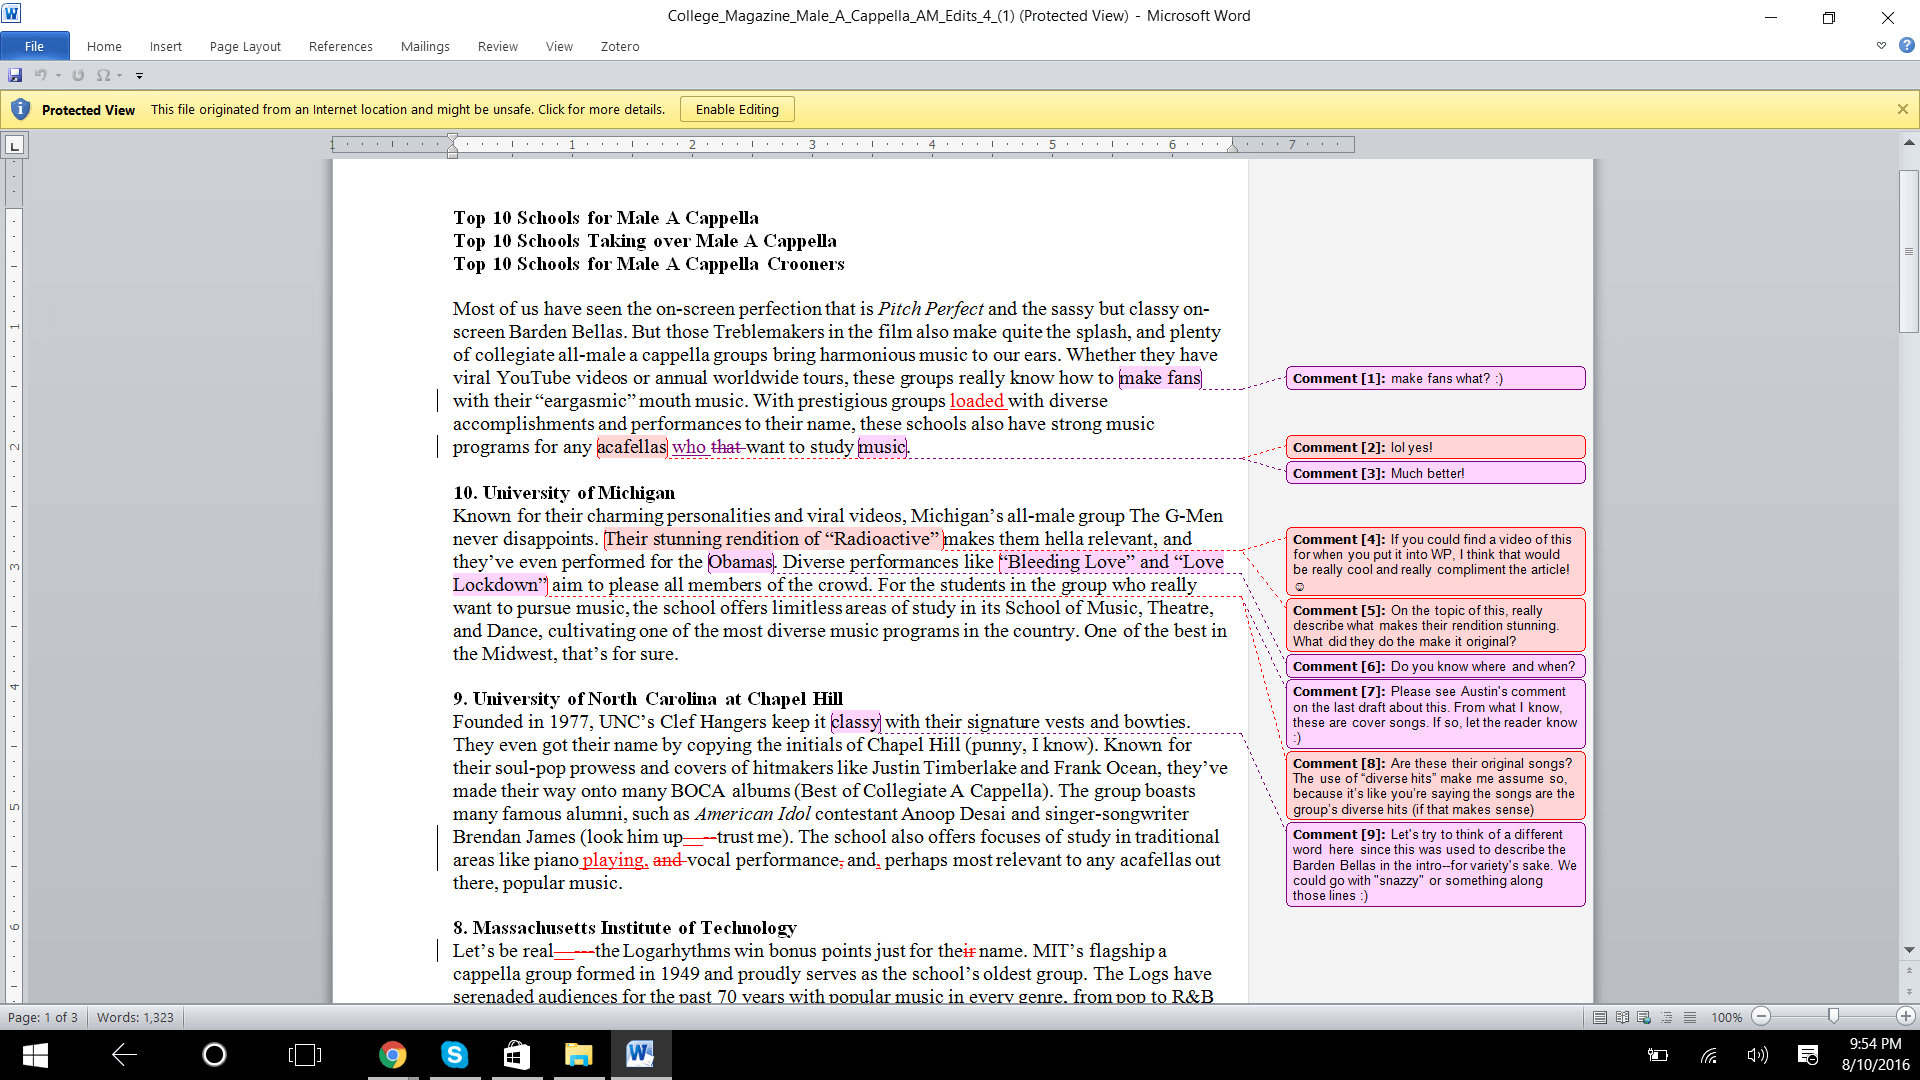Open the Undo history dropdown arrow
Image resolution: width=1920 pixels, height=1080 pixels.
[x=58, y=76]
